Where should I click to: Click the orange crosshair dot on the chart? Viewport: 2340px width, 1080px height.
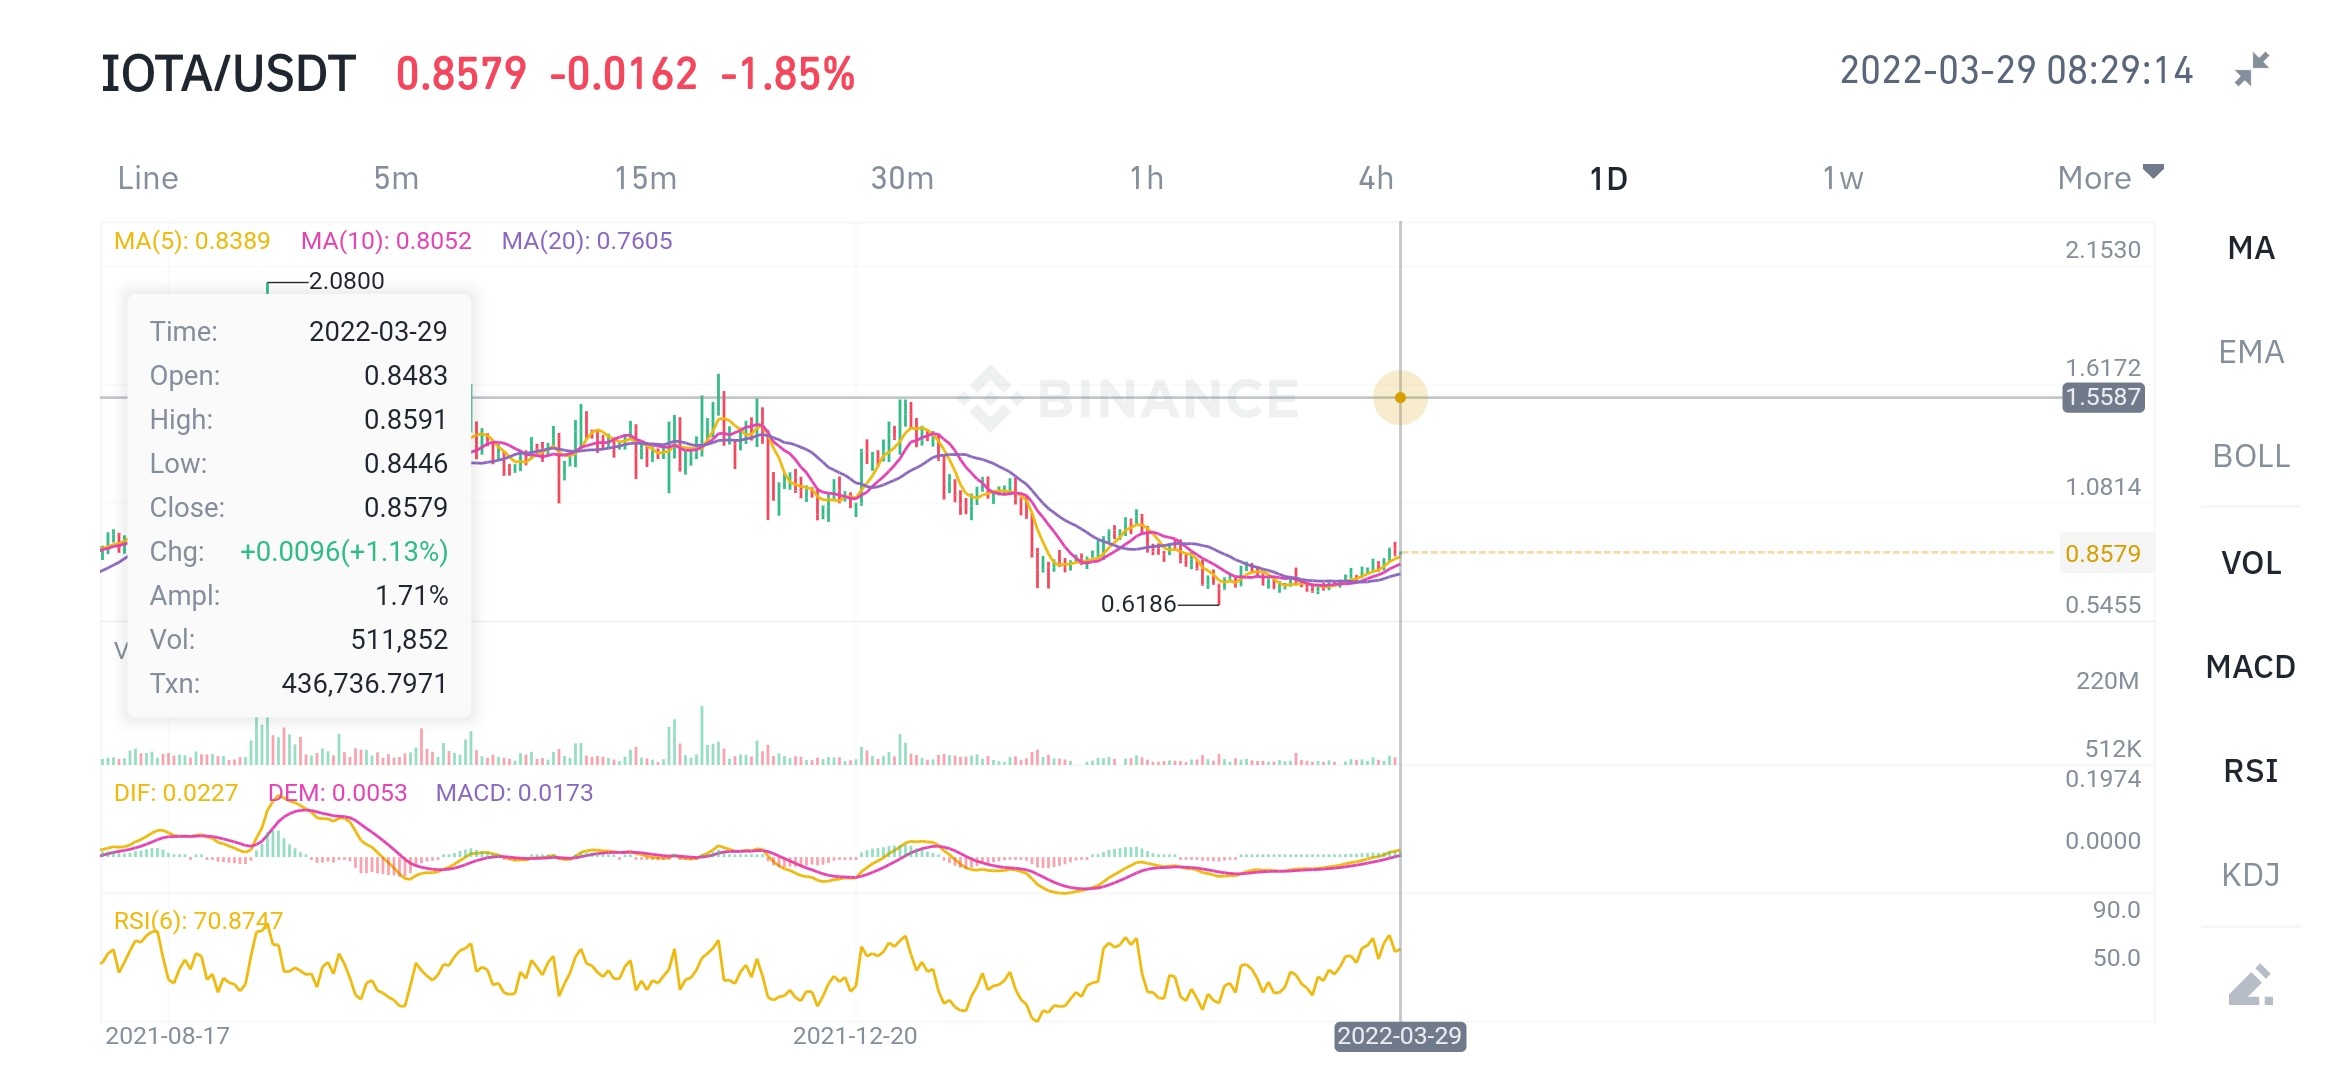click(x=1400, y=397)
